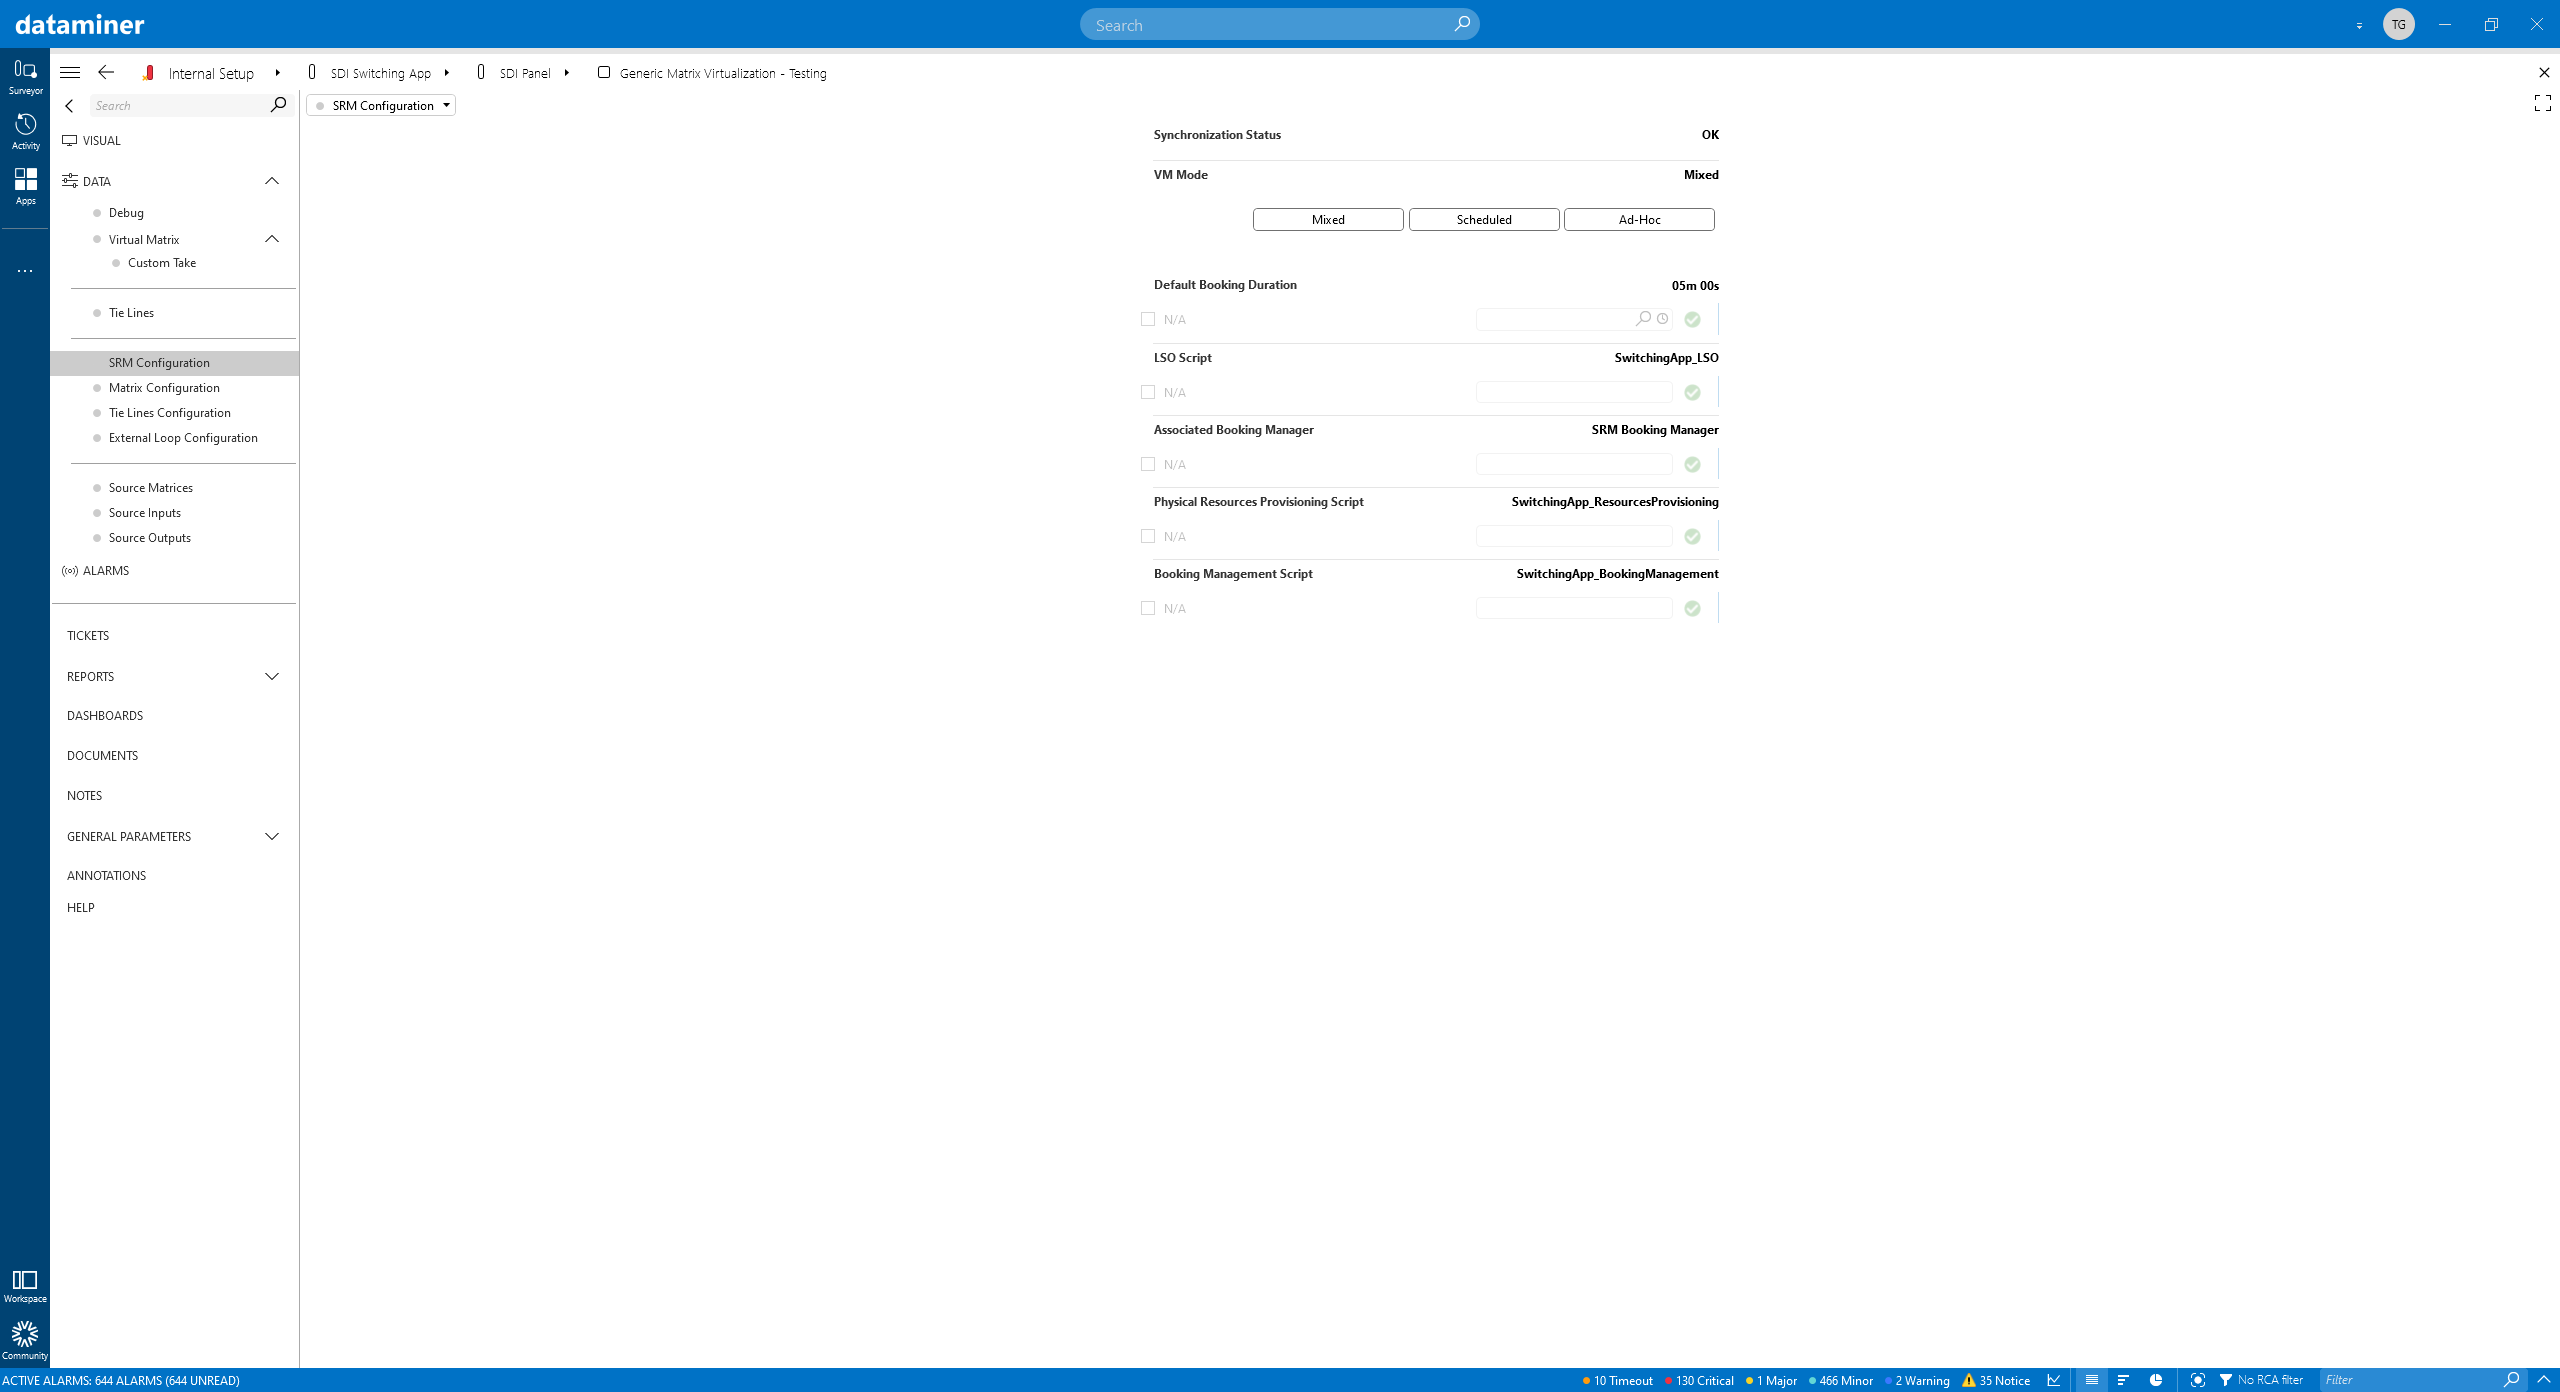Click the top search bar magnifier icon
The height and width of the screenshot is (1392, 2560).
tap(1461, 24)
